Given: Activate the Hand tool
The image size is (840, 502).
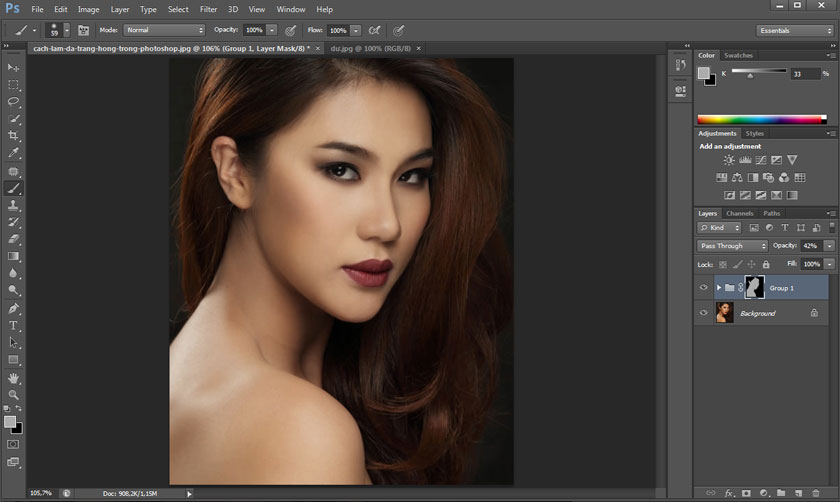Looking at the screenshot, I should (14, 378).
